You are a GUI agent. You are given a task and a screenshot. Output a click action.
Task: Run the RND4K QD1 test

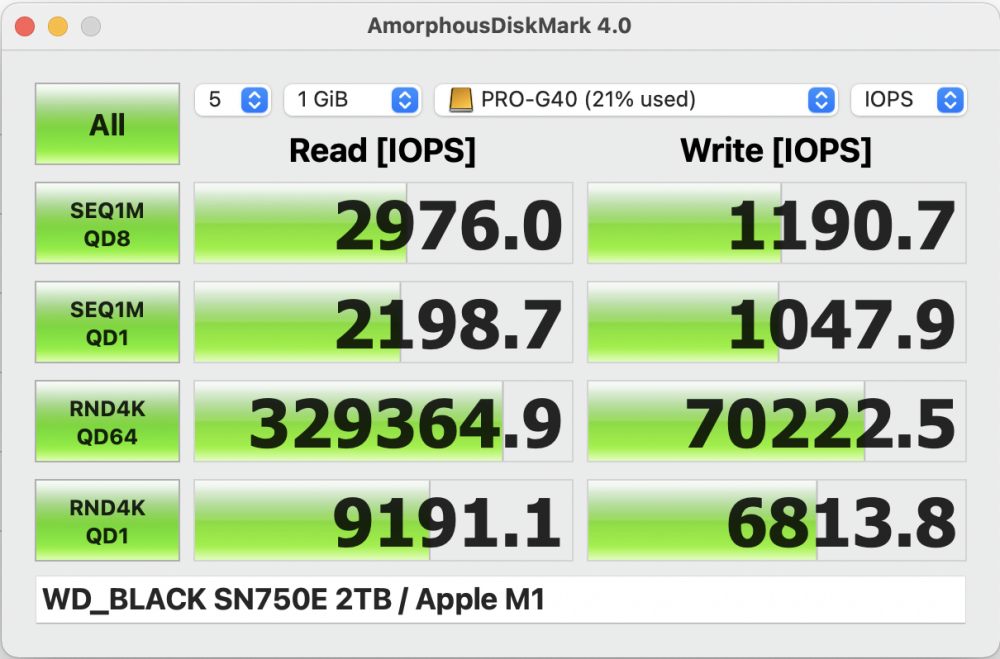pos(107,521)
